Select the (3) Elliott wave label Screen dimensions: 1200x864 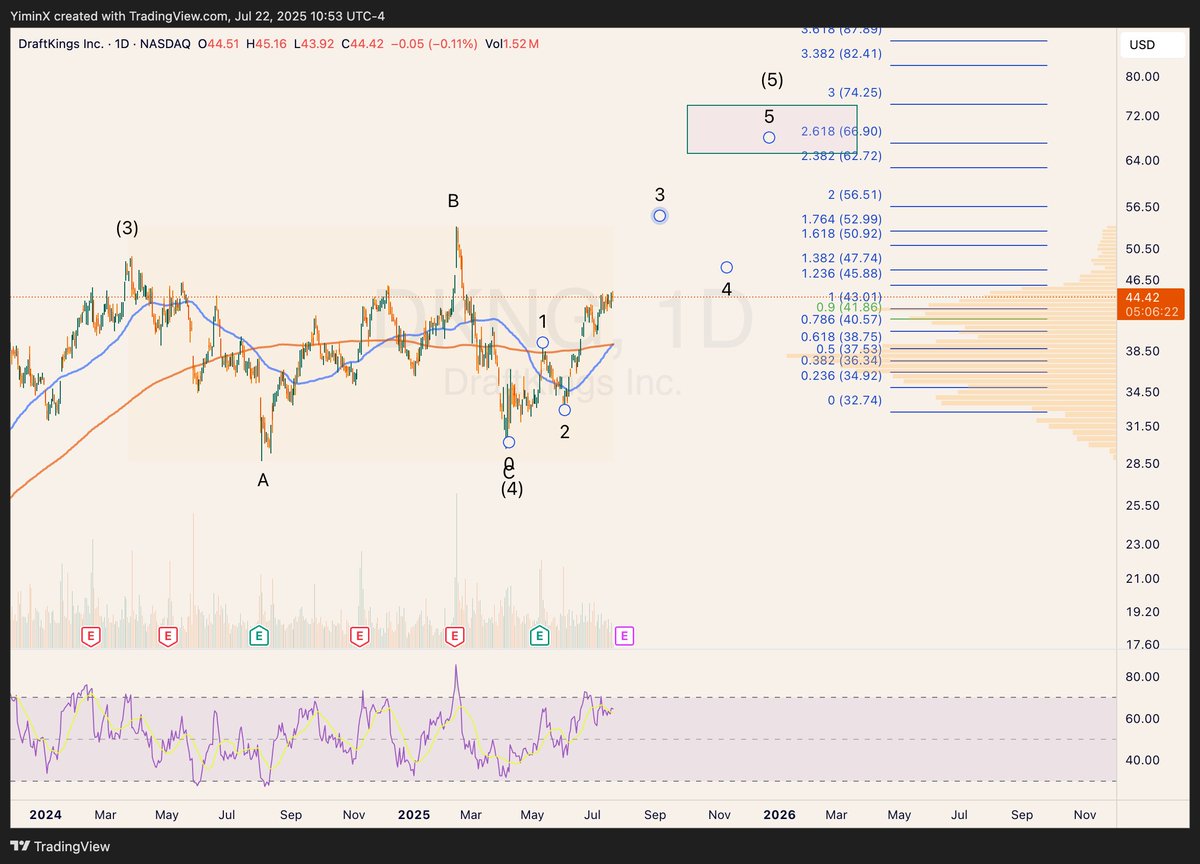pos(127,228)
